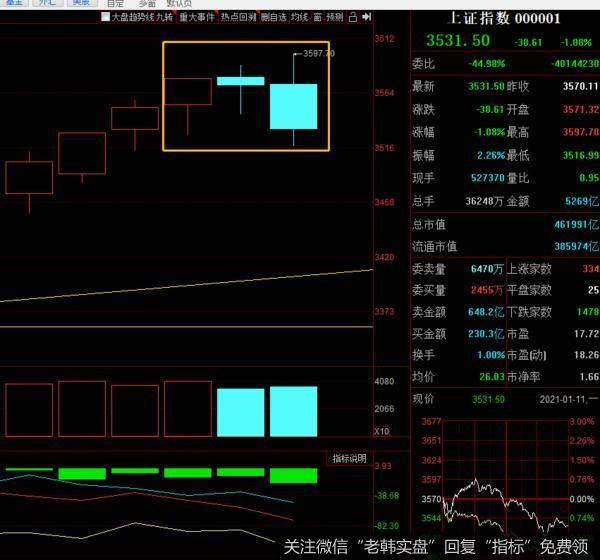Click the 上证指数 000001 title
This screenshot has width=600, height=560.
pyautogui.click(x=504, y=18)
